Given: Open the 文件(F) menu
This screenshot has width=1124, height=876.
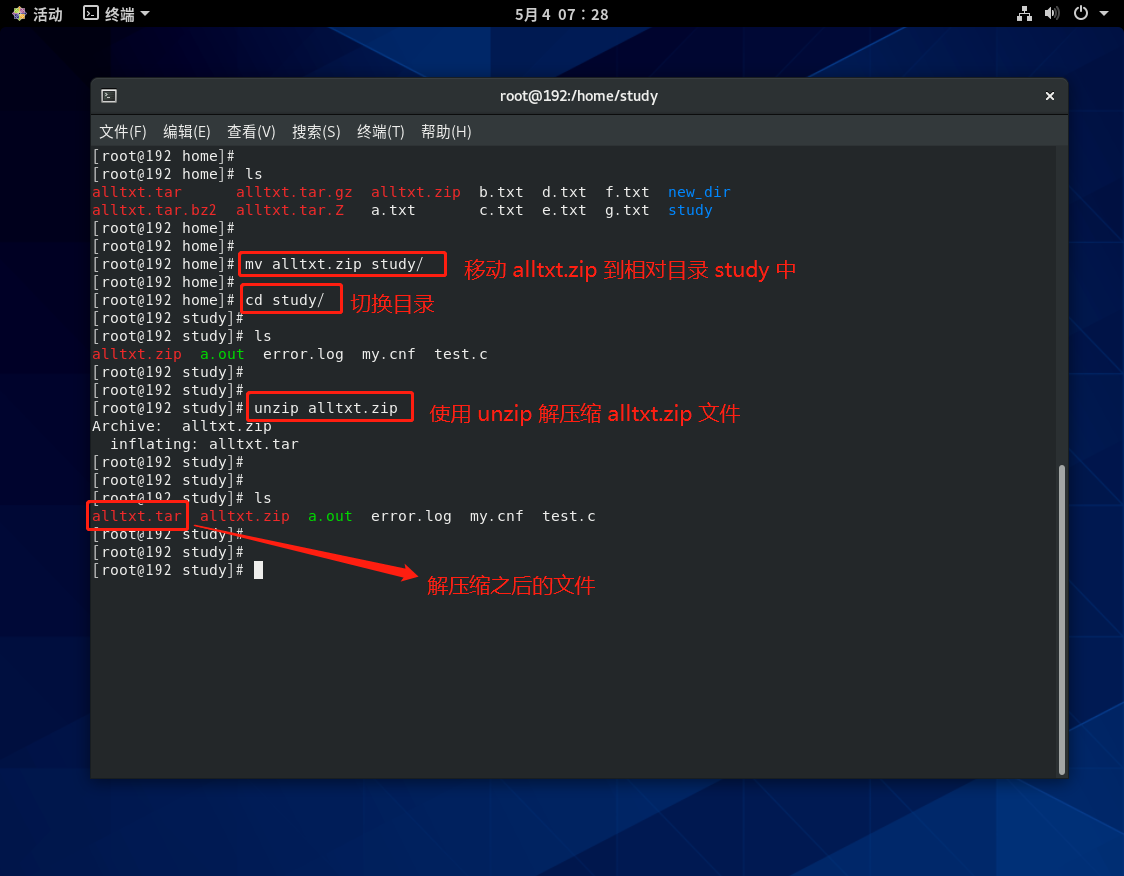Looking at the screenshot, I should coord(122,132).
